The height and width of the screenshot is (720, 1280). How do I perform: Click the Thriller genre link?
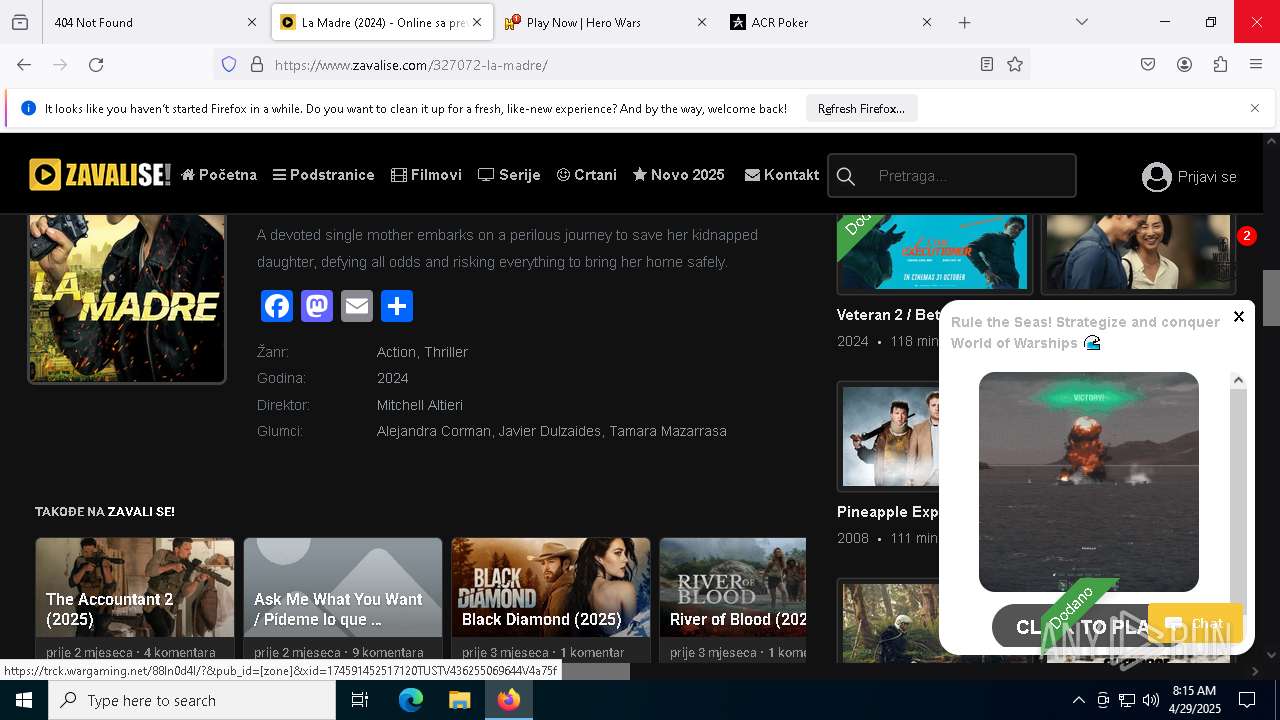coord(446,352)
